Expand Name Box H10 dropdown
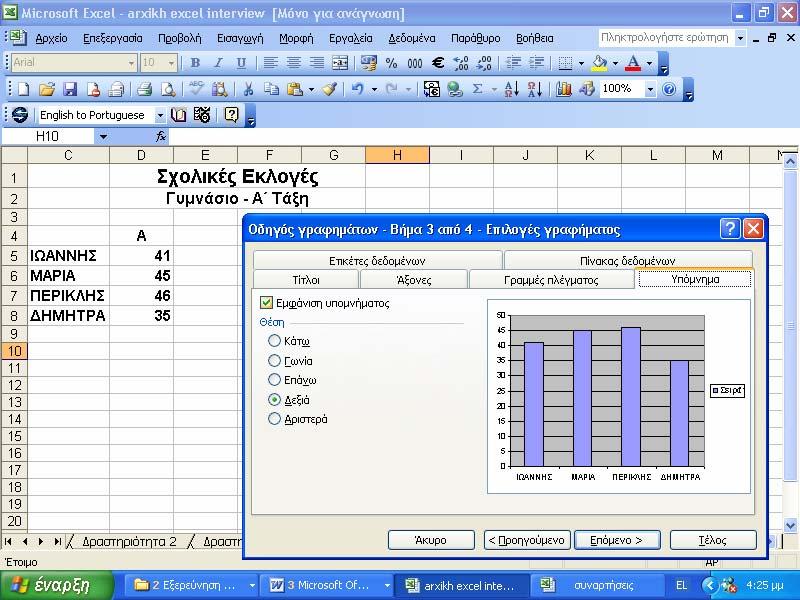Screen dimensions: 800x600 [x=103, y=136]
